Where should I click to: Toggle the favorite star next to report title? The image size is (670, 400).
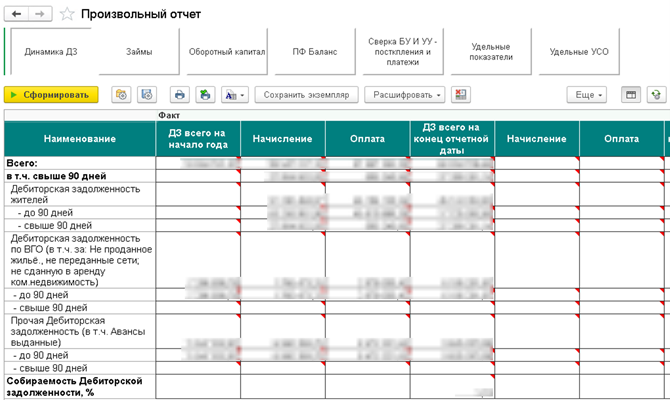67,14
